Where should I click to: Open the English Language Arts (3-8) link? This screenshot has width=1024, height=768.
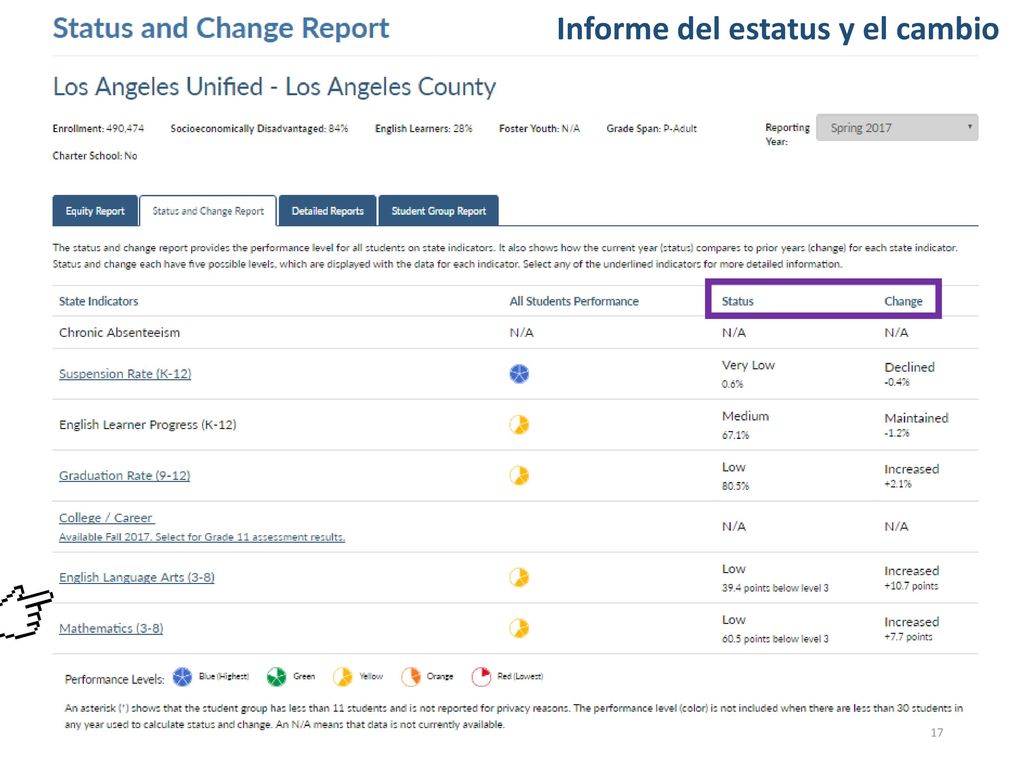(136, 578)
